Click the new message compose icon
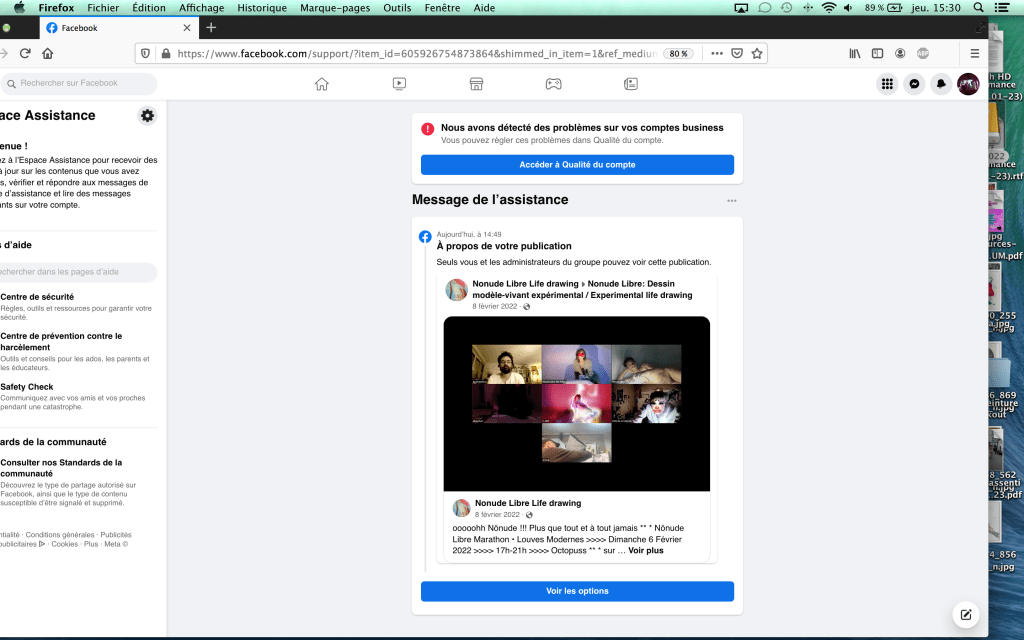The height and width of the screenshot is (640, 1024). (x=966, y=615)
